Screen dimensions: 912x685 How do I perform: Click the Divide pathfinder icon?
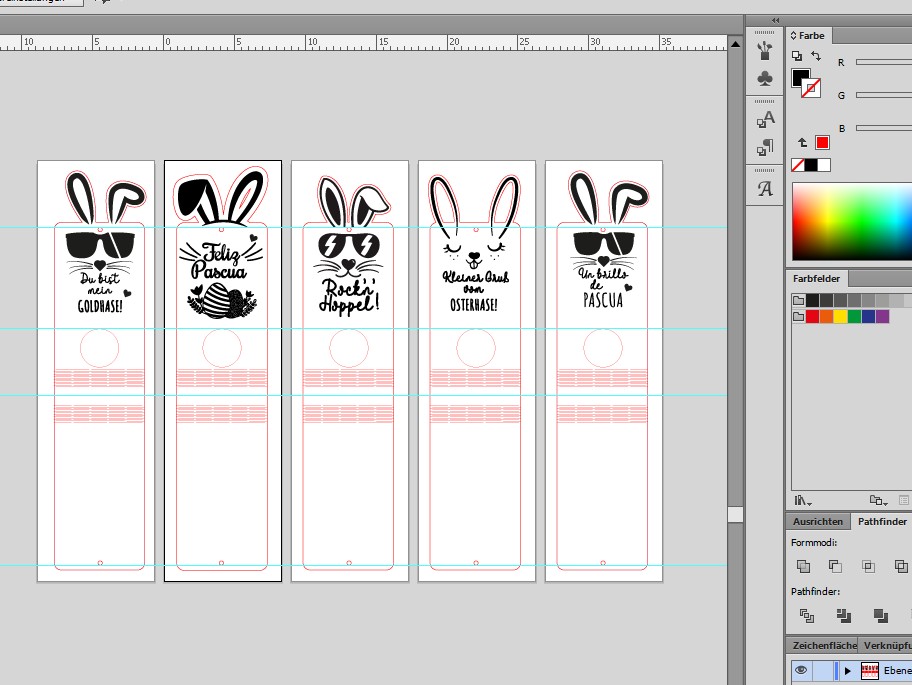807,615
